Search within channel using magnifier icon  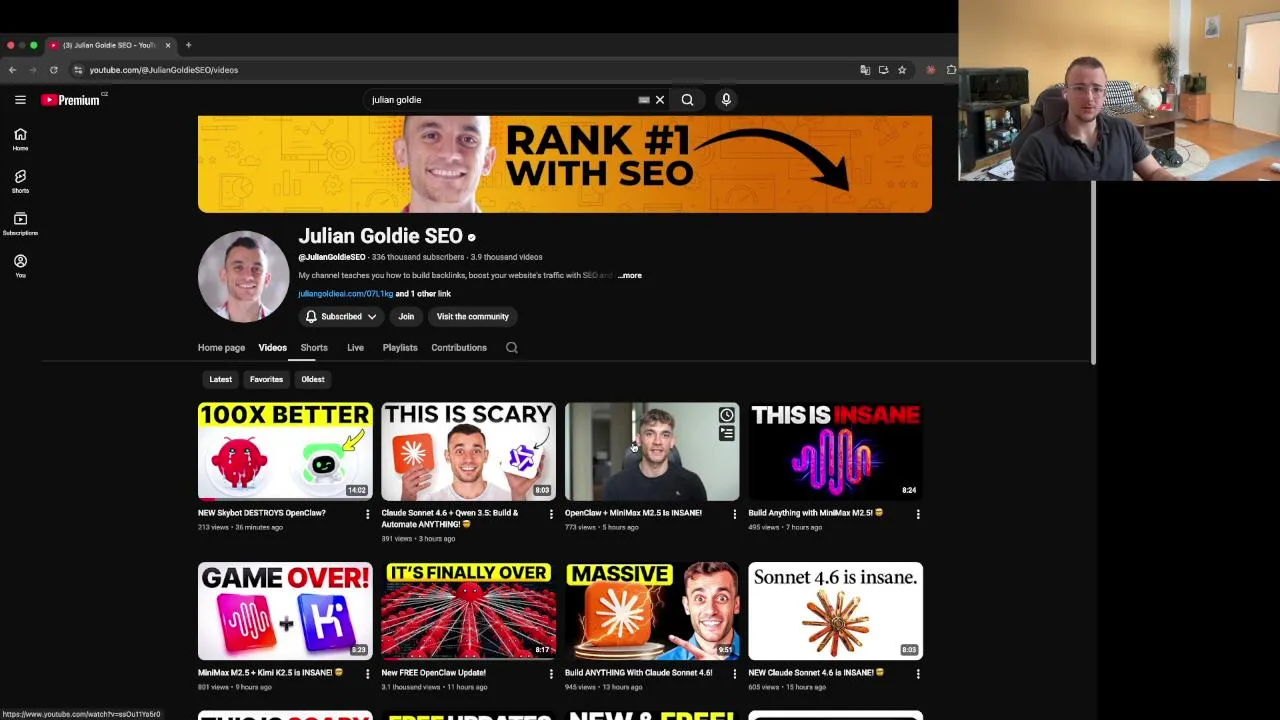pyautogui.click(x=511, y=348)
